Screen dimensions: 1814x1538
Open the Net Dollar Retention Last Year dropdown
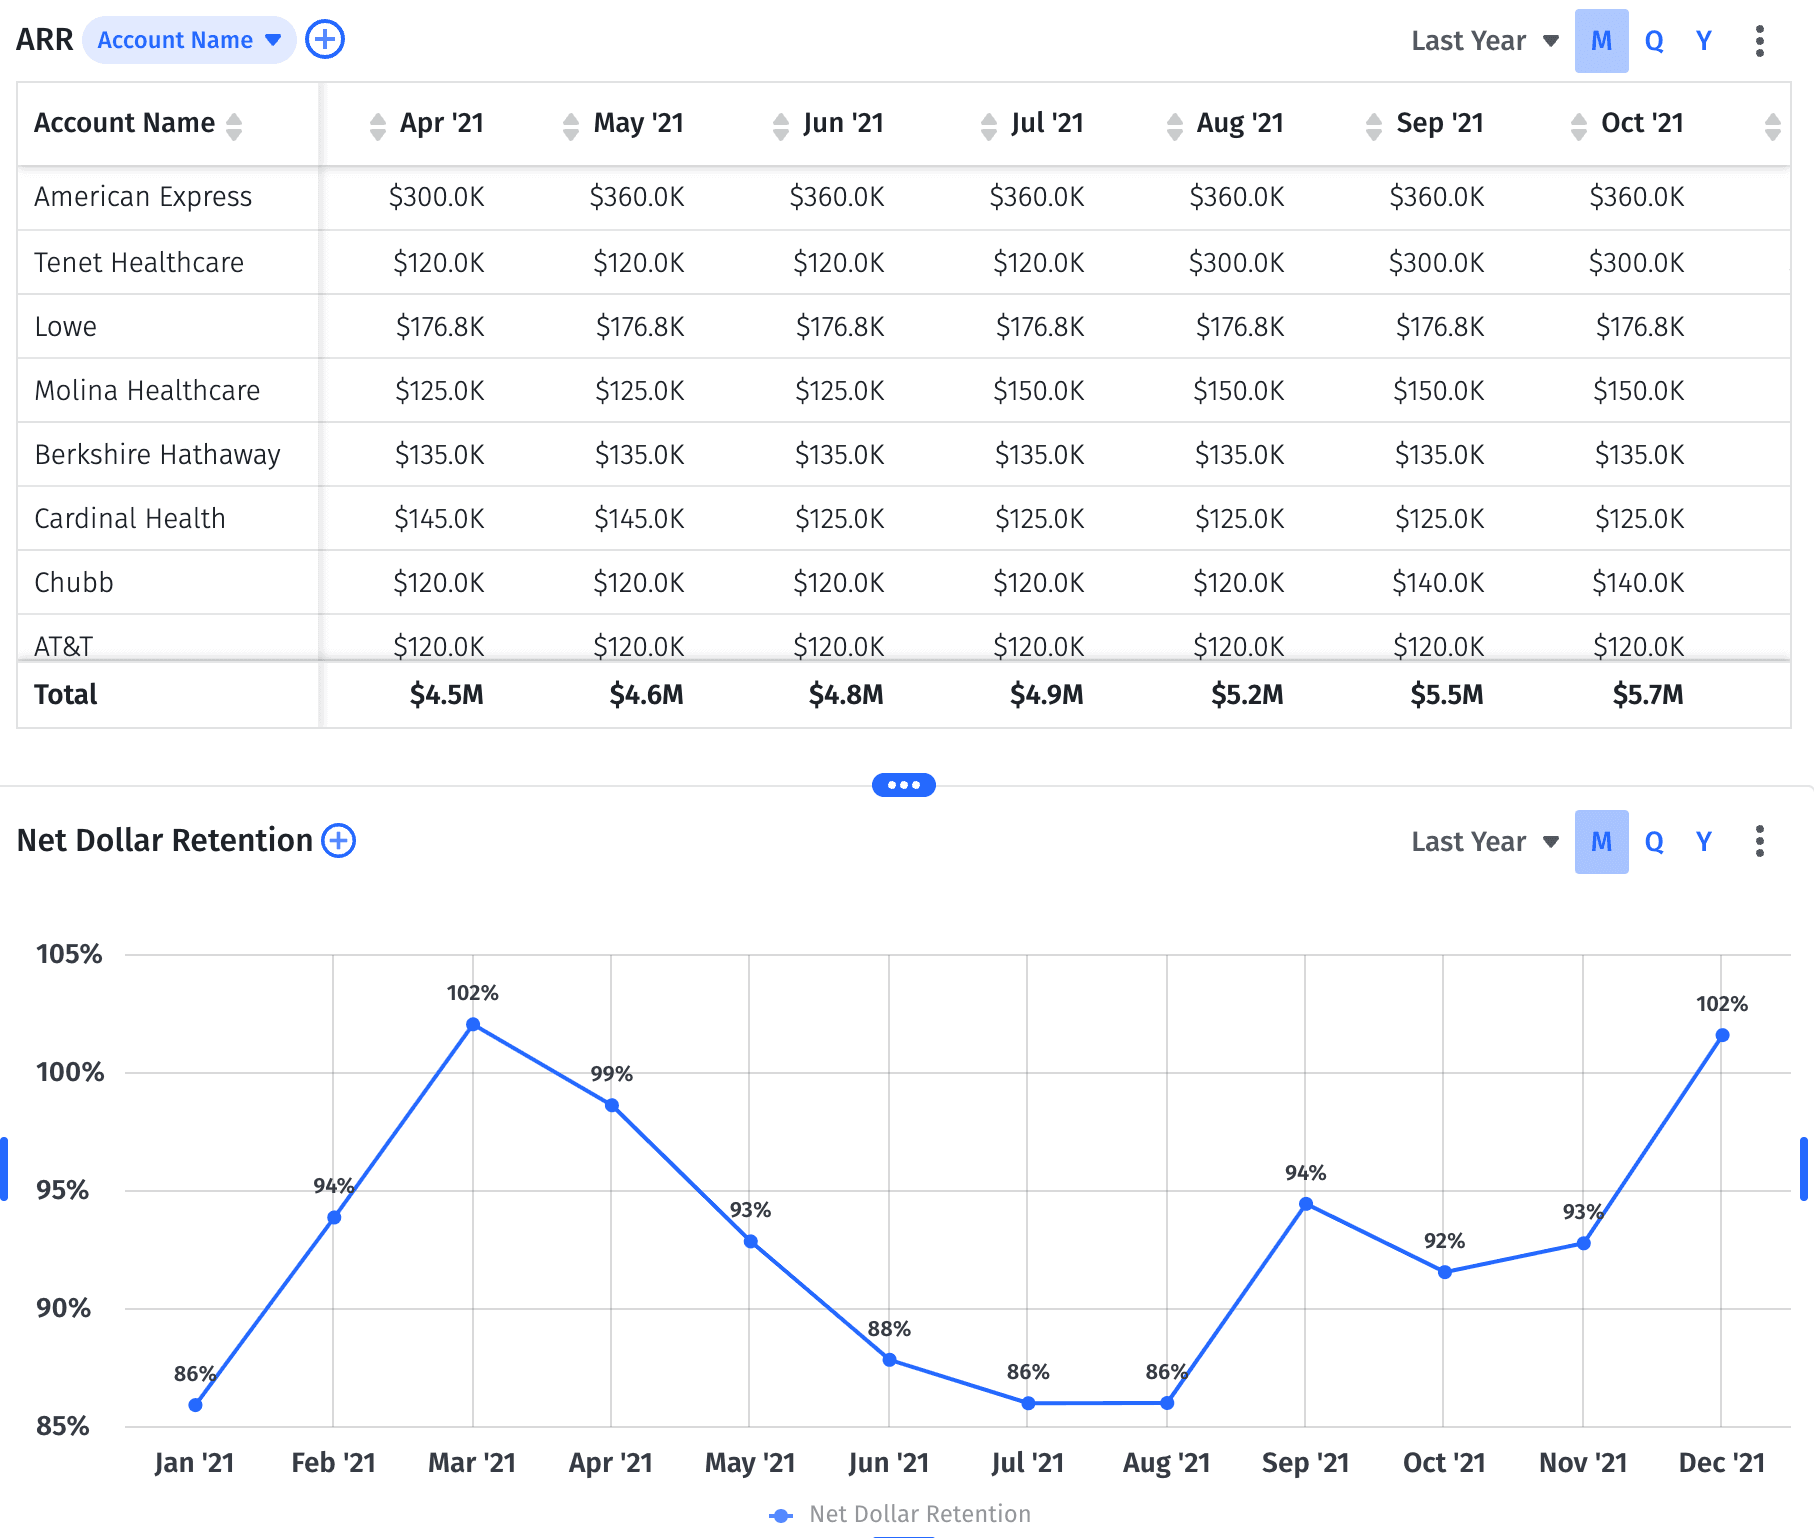point(1484,842)
